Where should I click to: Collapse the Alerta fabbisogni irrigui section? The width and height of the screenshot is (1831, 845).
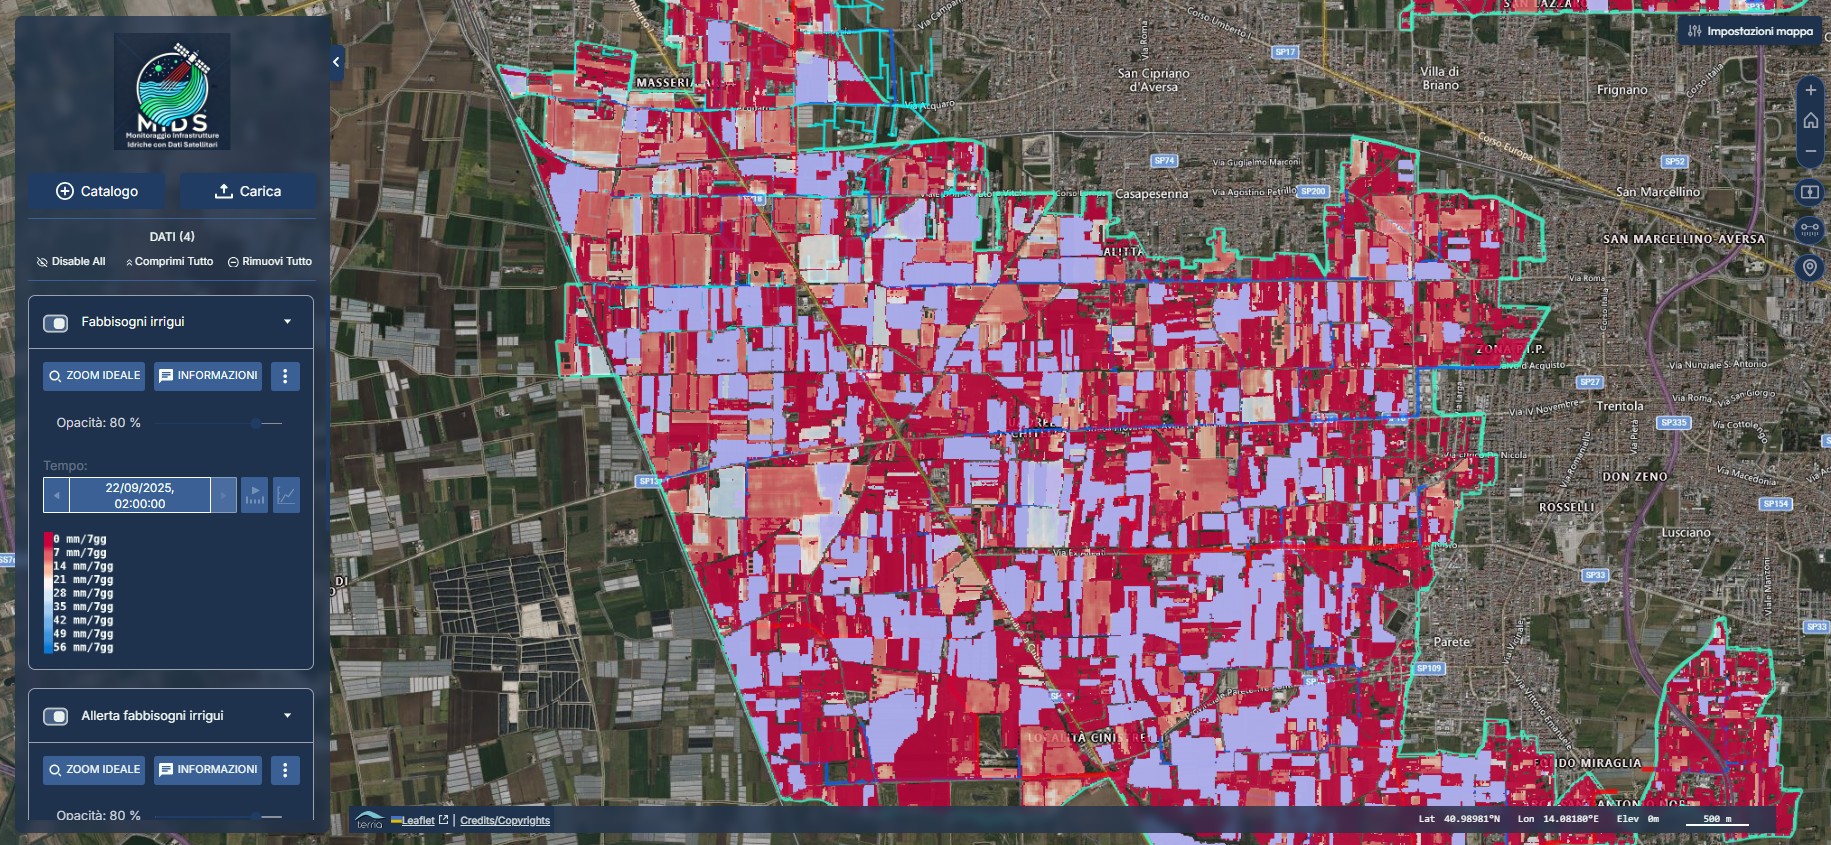coord(288,716)
